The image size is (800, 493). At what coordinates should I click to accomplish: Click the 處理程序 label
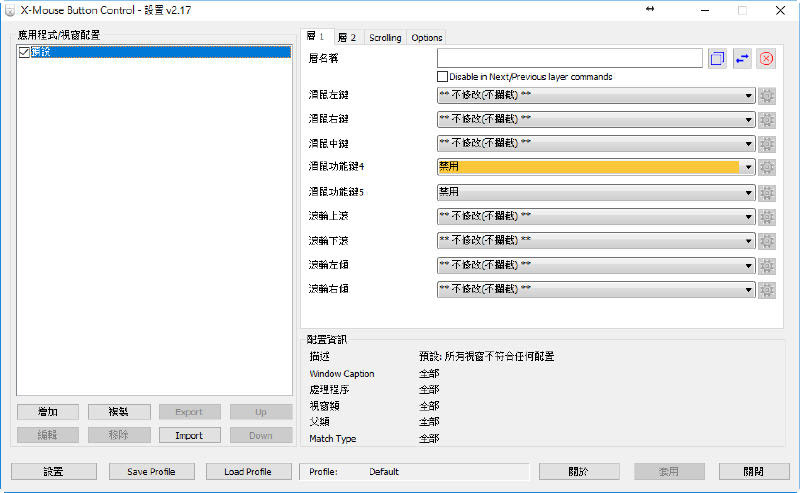tap(329, 389)
